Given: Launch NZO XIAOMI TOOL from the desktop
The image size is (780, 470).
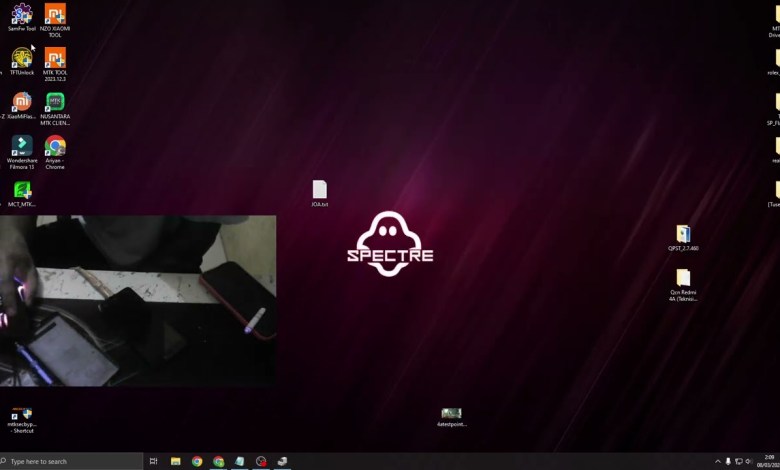Looking at the screenshot, I should coord(55,15).
